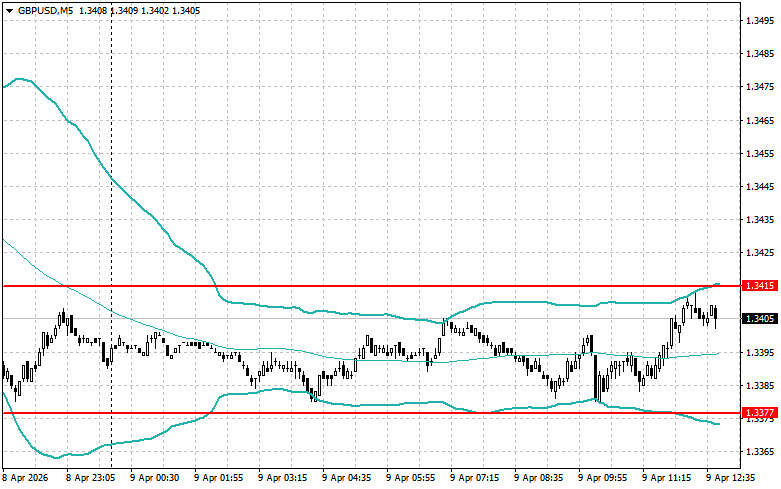Click the 1.3455 price axis label
This screenshot has height=489, width=781.
760,153
